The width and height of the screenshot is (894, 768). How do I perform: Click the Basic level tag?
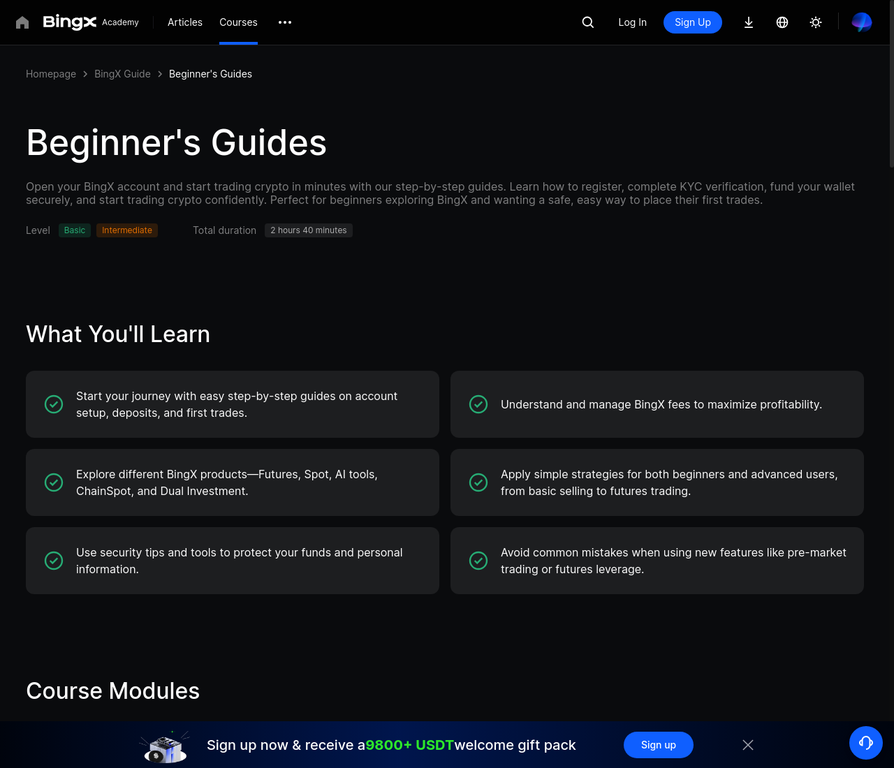tap(75, 230)
